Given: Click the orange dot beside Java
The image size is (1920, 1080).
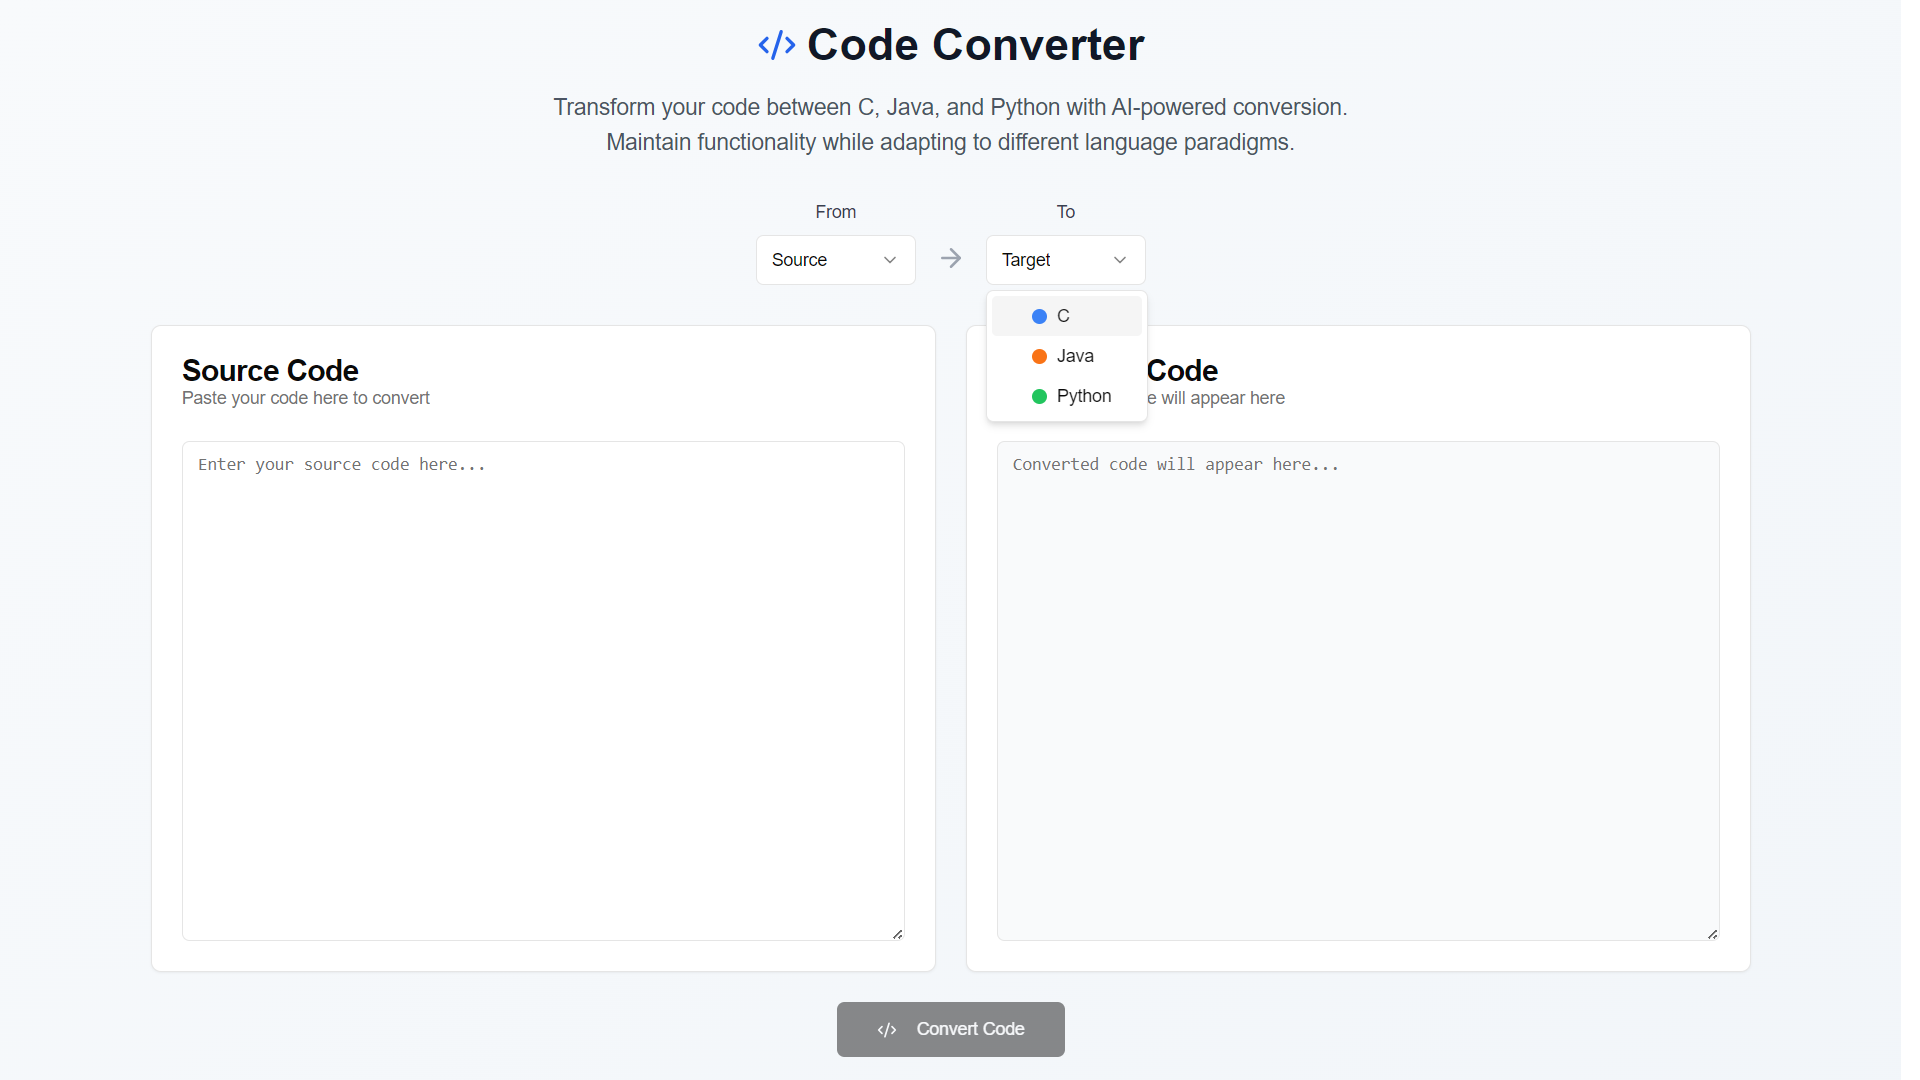Looking at the screenshot, I should pos(1039,356).
